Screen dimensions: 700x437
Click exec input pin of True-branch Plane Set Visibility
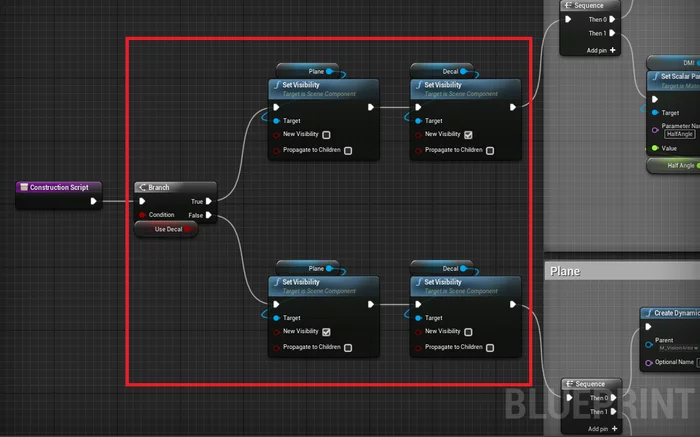(276, 107)
